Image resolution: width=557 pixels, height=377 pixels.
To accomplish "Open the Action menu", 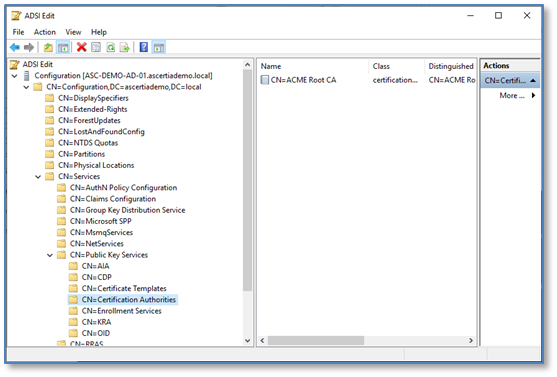I will [45, 32].
